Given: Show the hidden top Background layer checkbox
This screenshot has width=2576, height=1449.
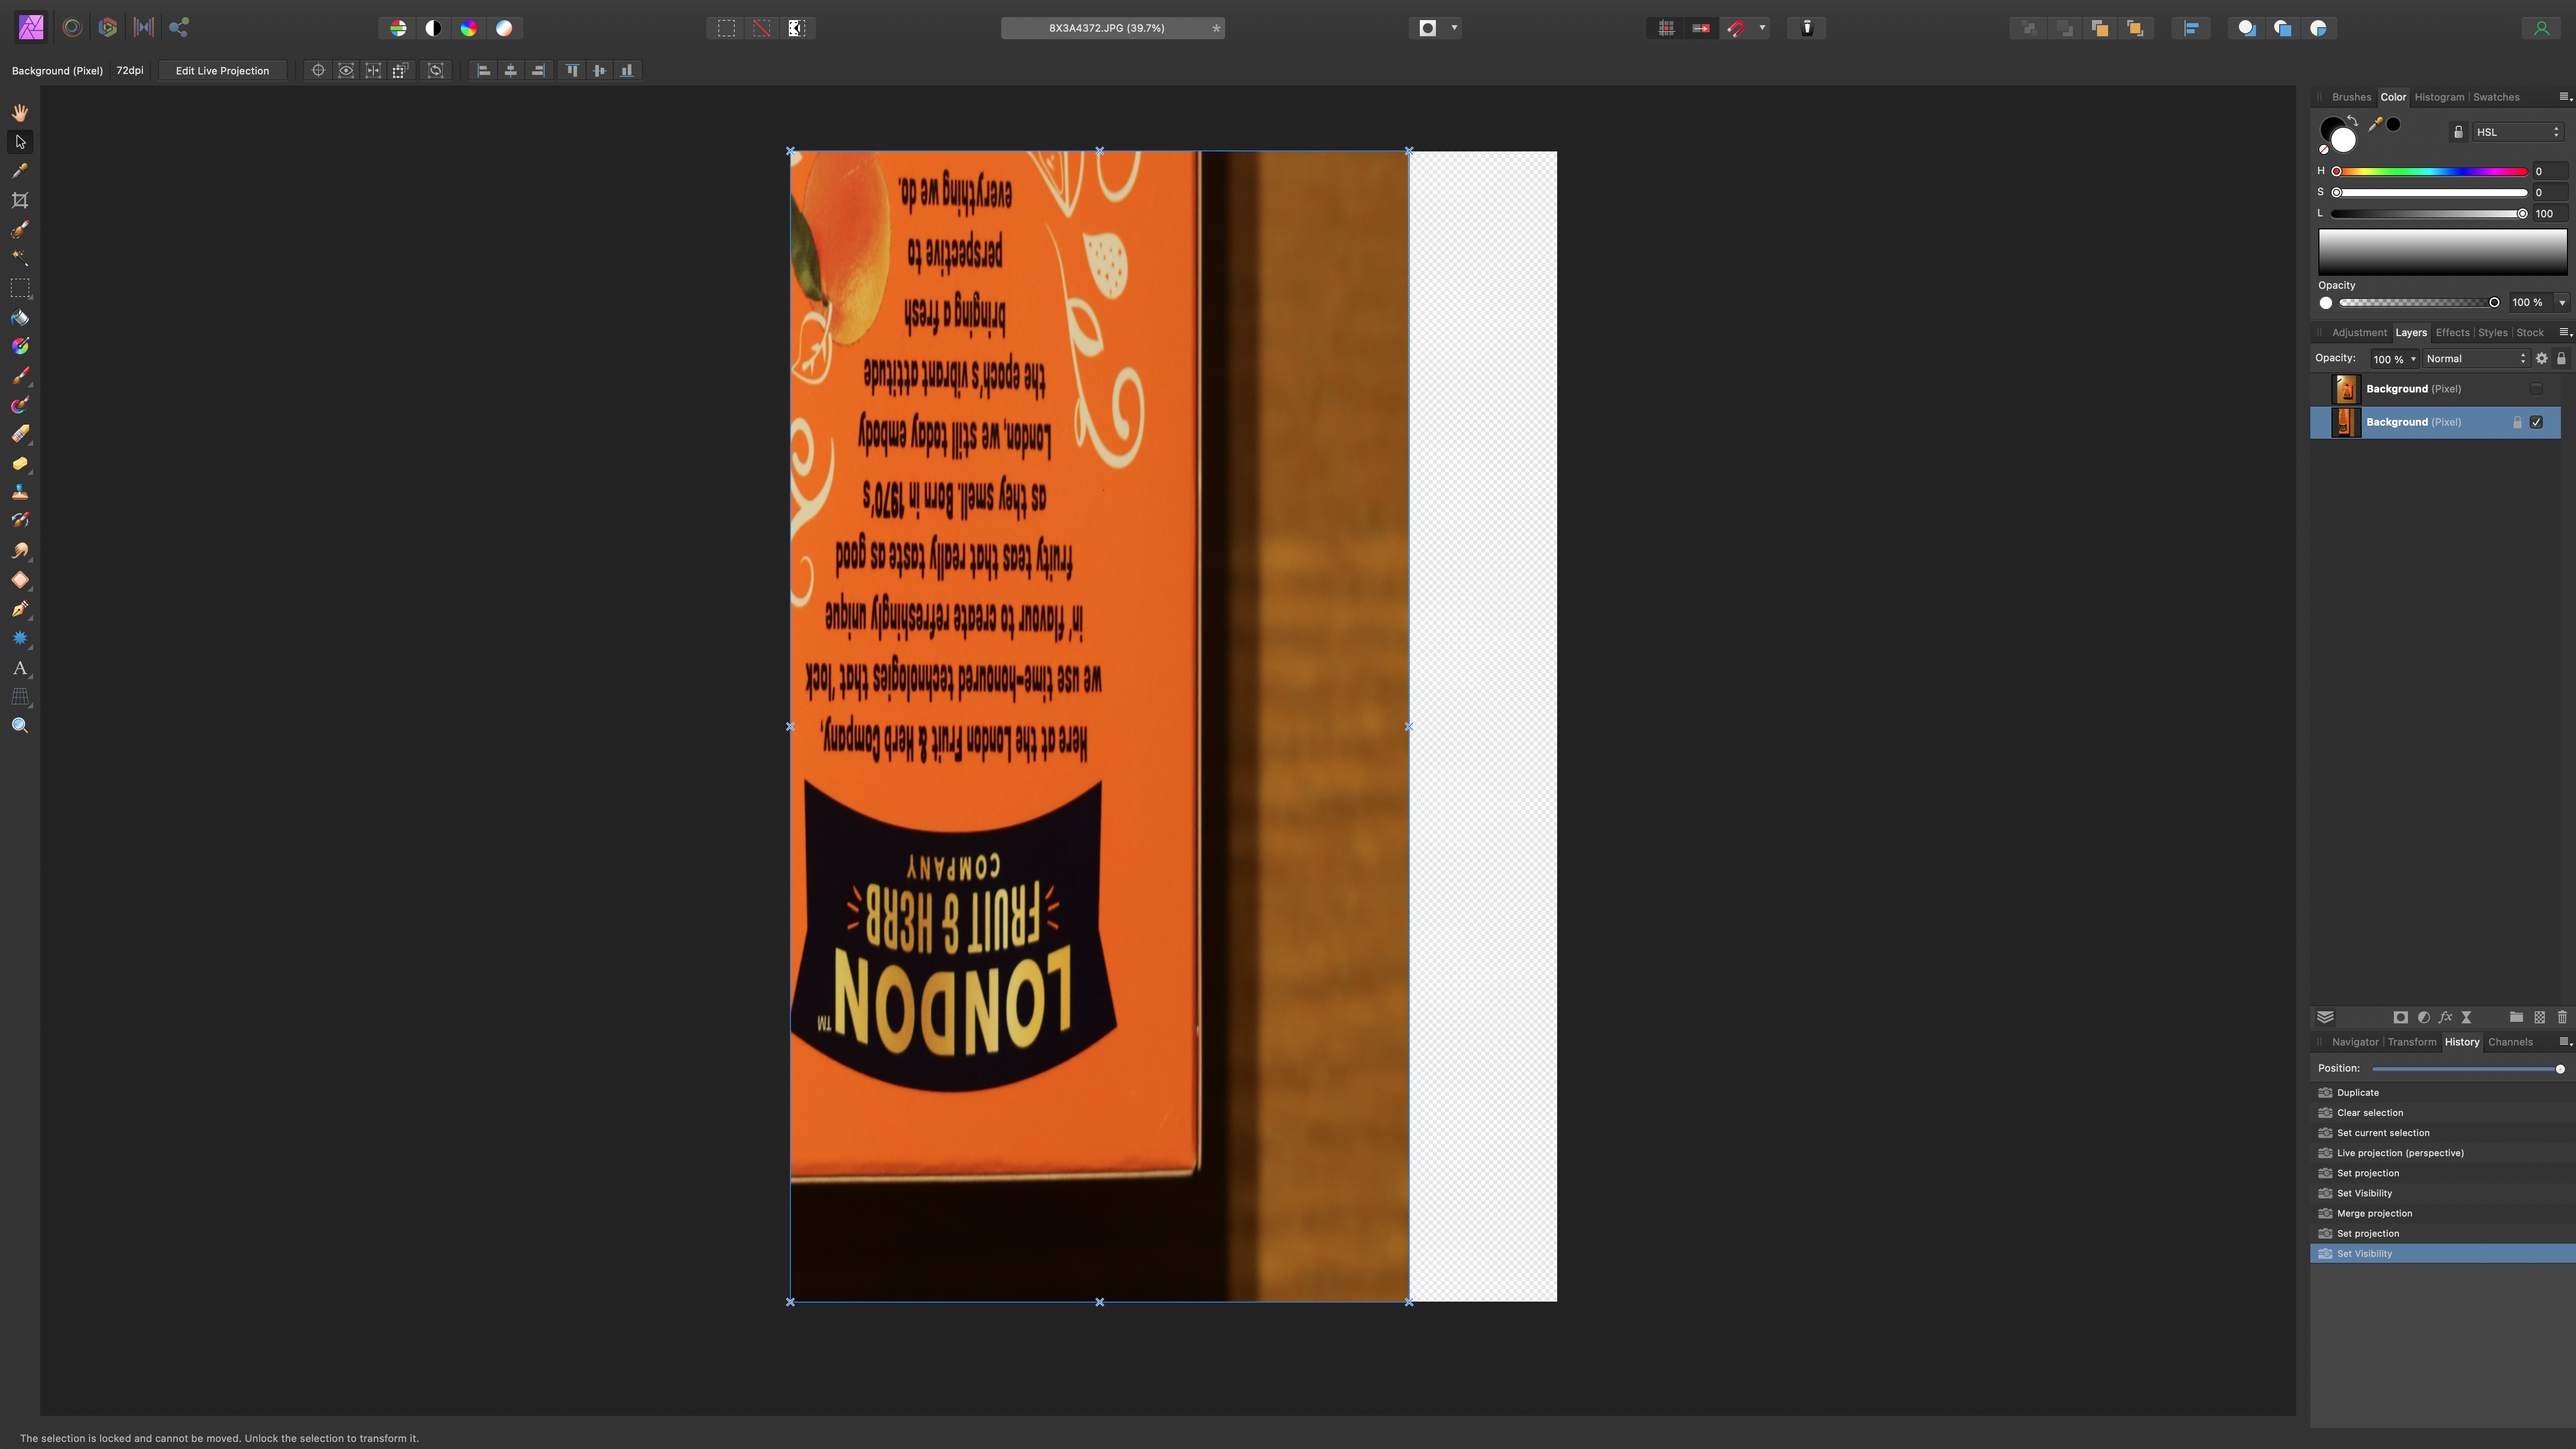Looking at the screenshot, I should (x=2536, y=389).
